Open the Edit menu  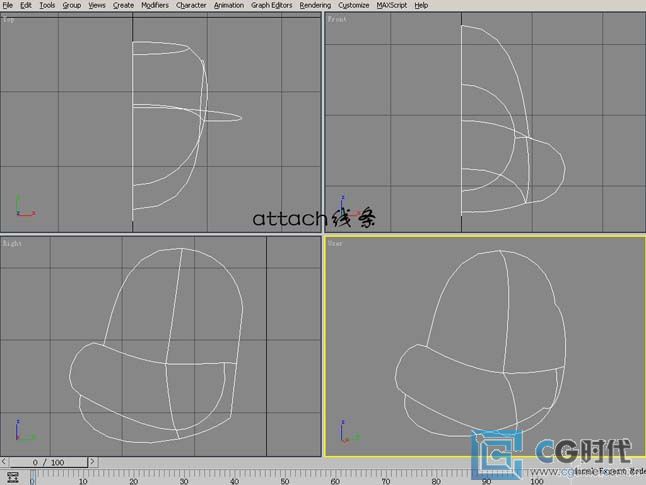[26, 5]
